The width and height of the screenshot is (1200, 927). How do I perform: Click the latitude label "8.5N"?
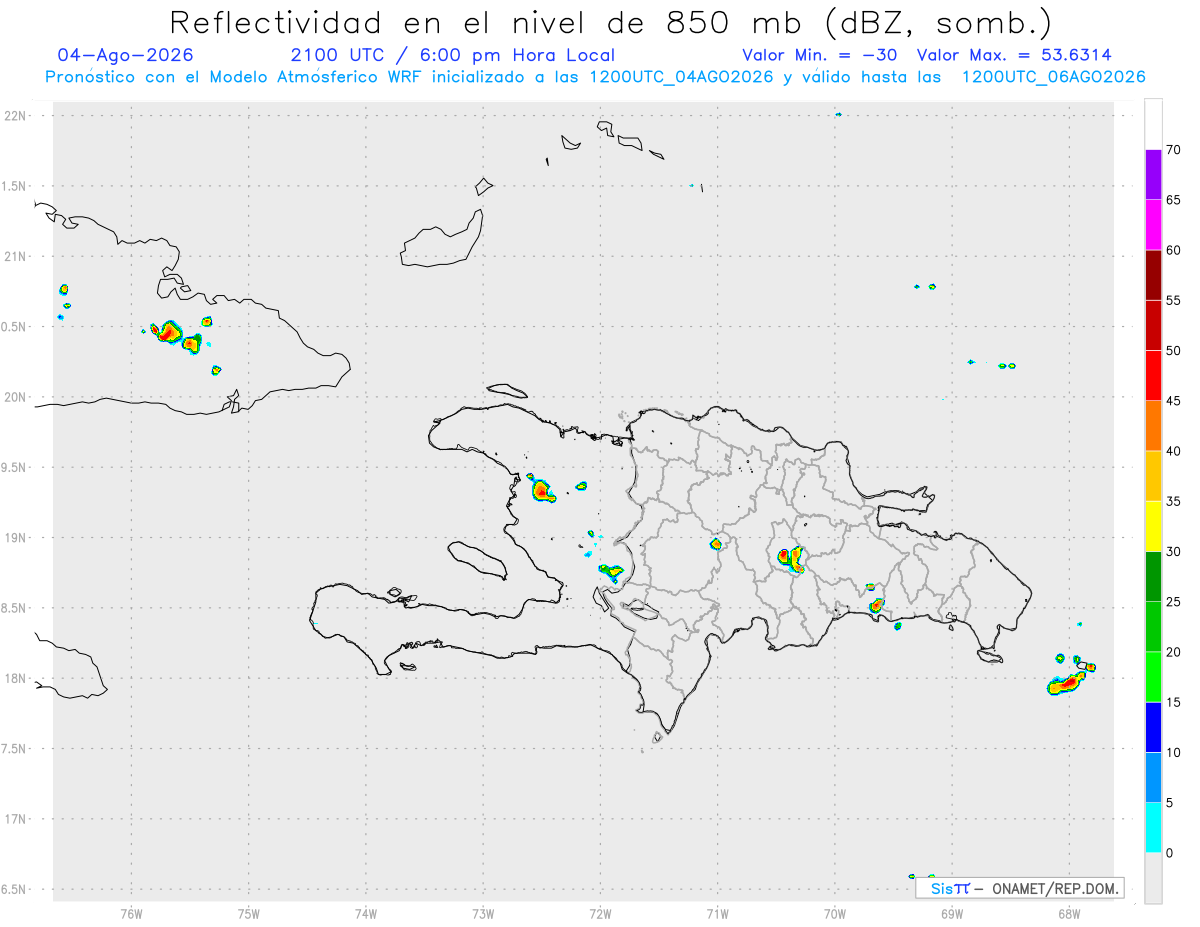13,608
